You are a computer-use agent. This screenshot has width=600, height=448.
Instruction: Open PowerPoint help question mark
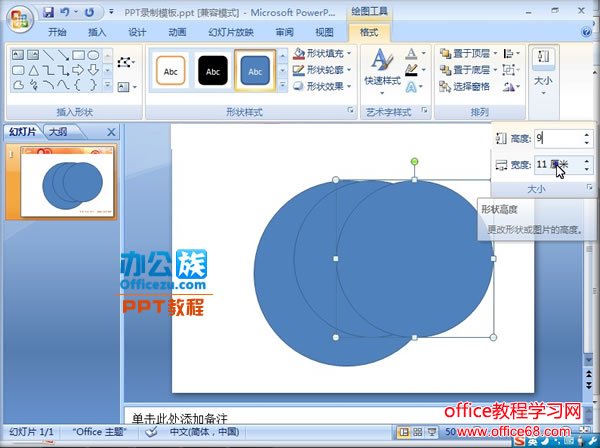(x=586, y=32)
